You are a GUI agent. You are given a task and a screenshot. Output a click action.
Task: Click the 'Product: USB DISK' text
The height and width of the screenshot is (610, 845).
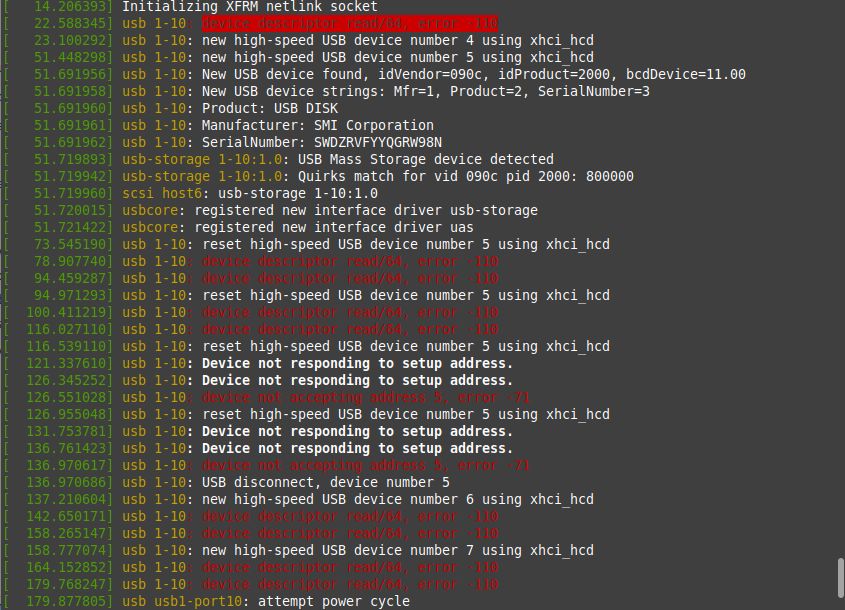click(270, 108)
